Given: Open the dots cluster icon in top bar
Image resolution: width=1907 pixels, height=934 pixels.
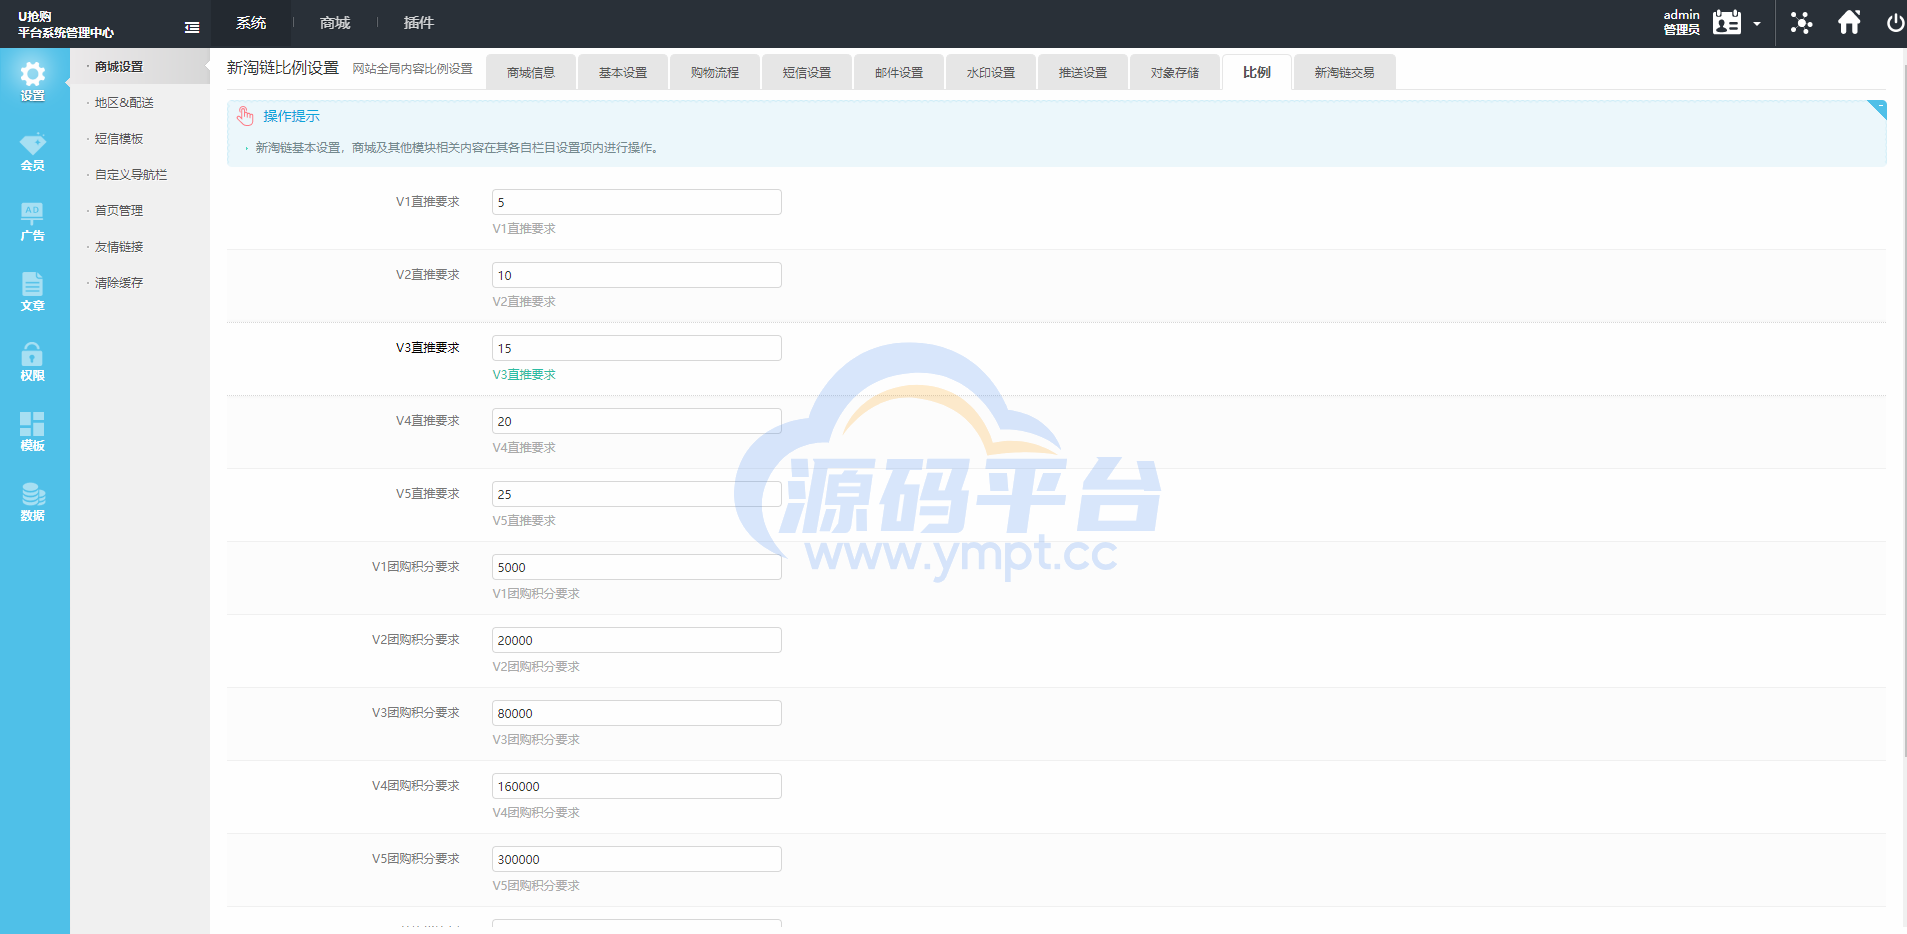Looking at the screenshot, I should click(x=1801, y=23).
